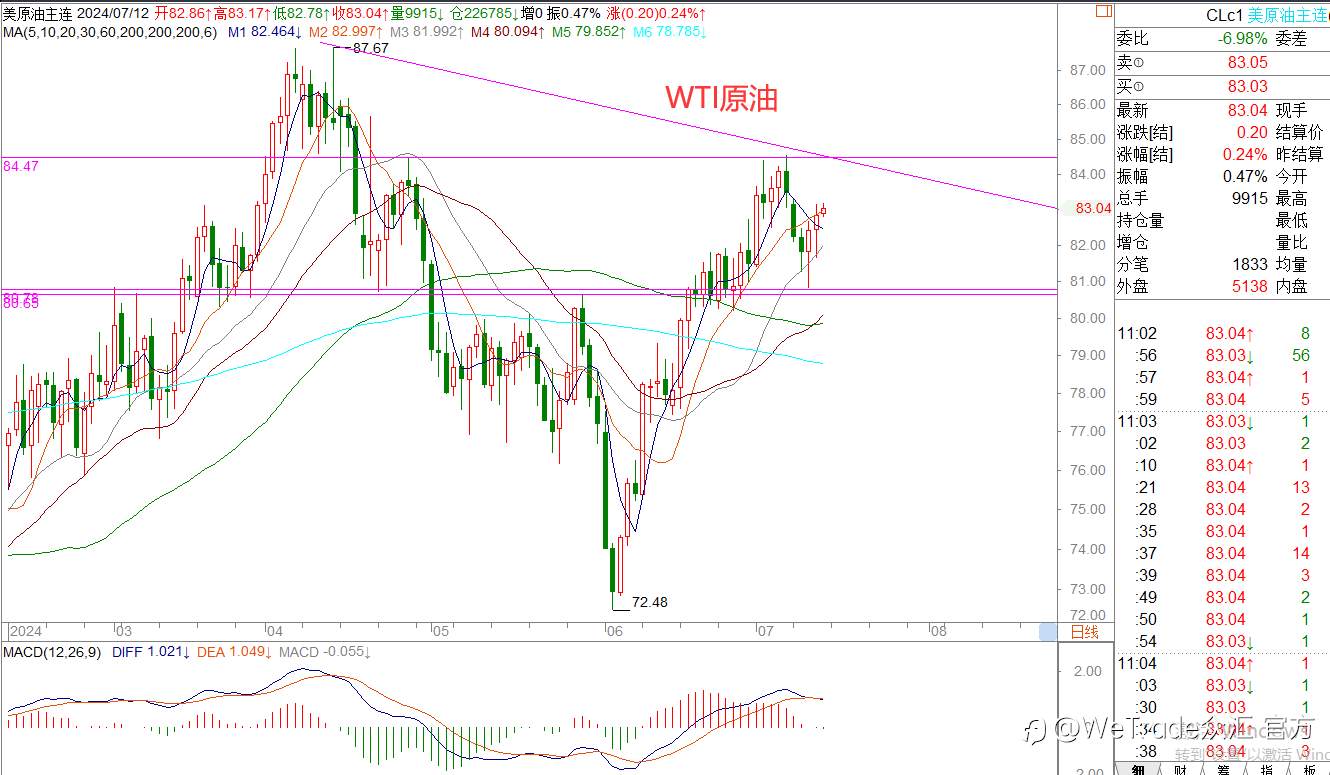Click the 总手 volume value 9915
This screenshot has width=1330, height=775.
(1251, 199)
